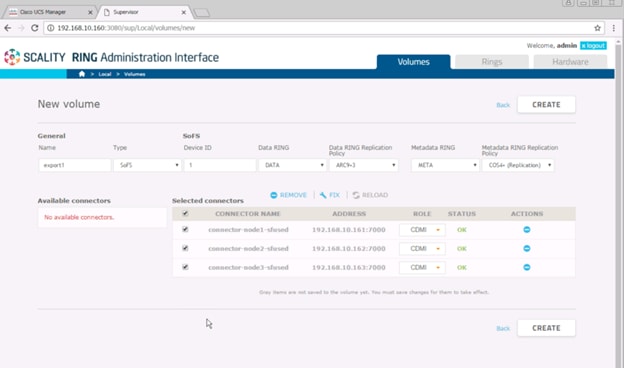Open the Type dropdown showing SoFS

pyautogui.click(x=147, y=165)
